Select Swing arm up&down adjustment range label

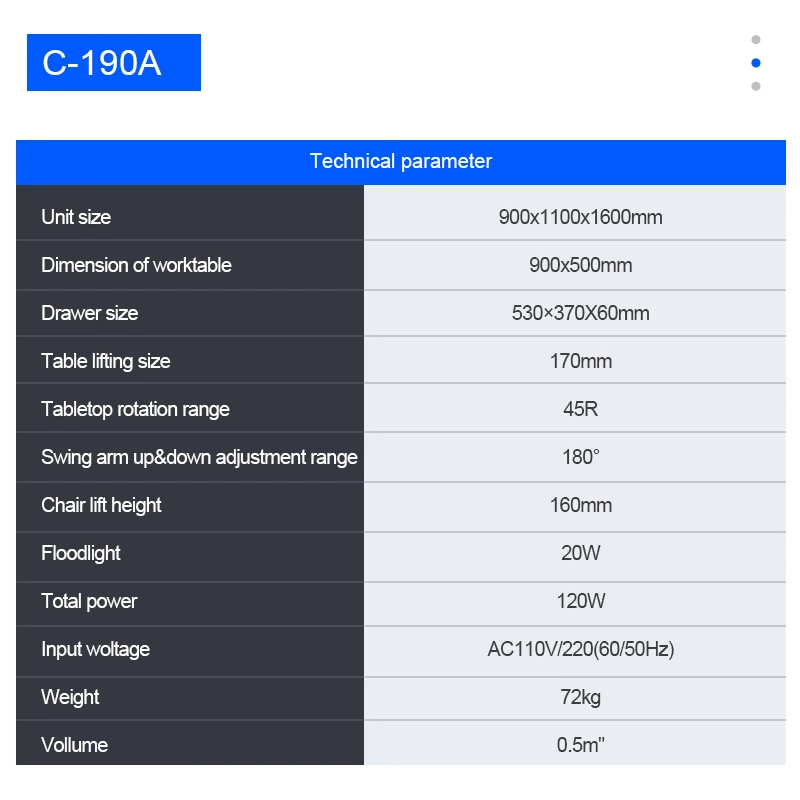coord(199,457)
